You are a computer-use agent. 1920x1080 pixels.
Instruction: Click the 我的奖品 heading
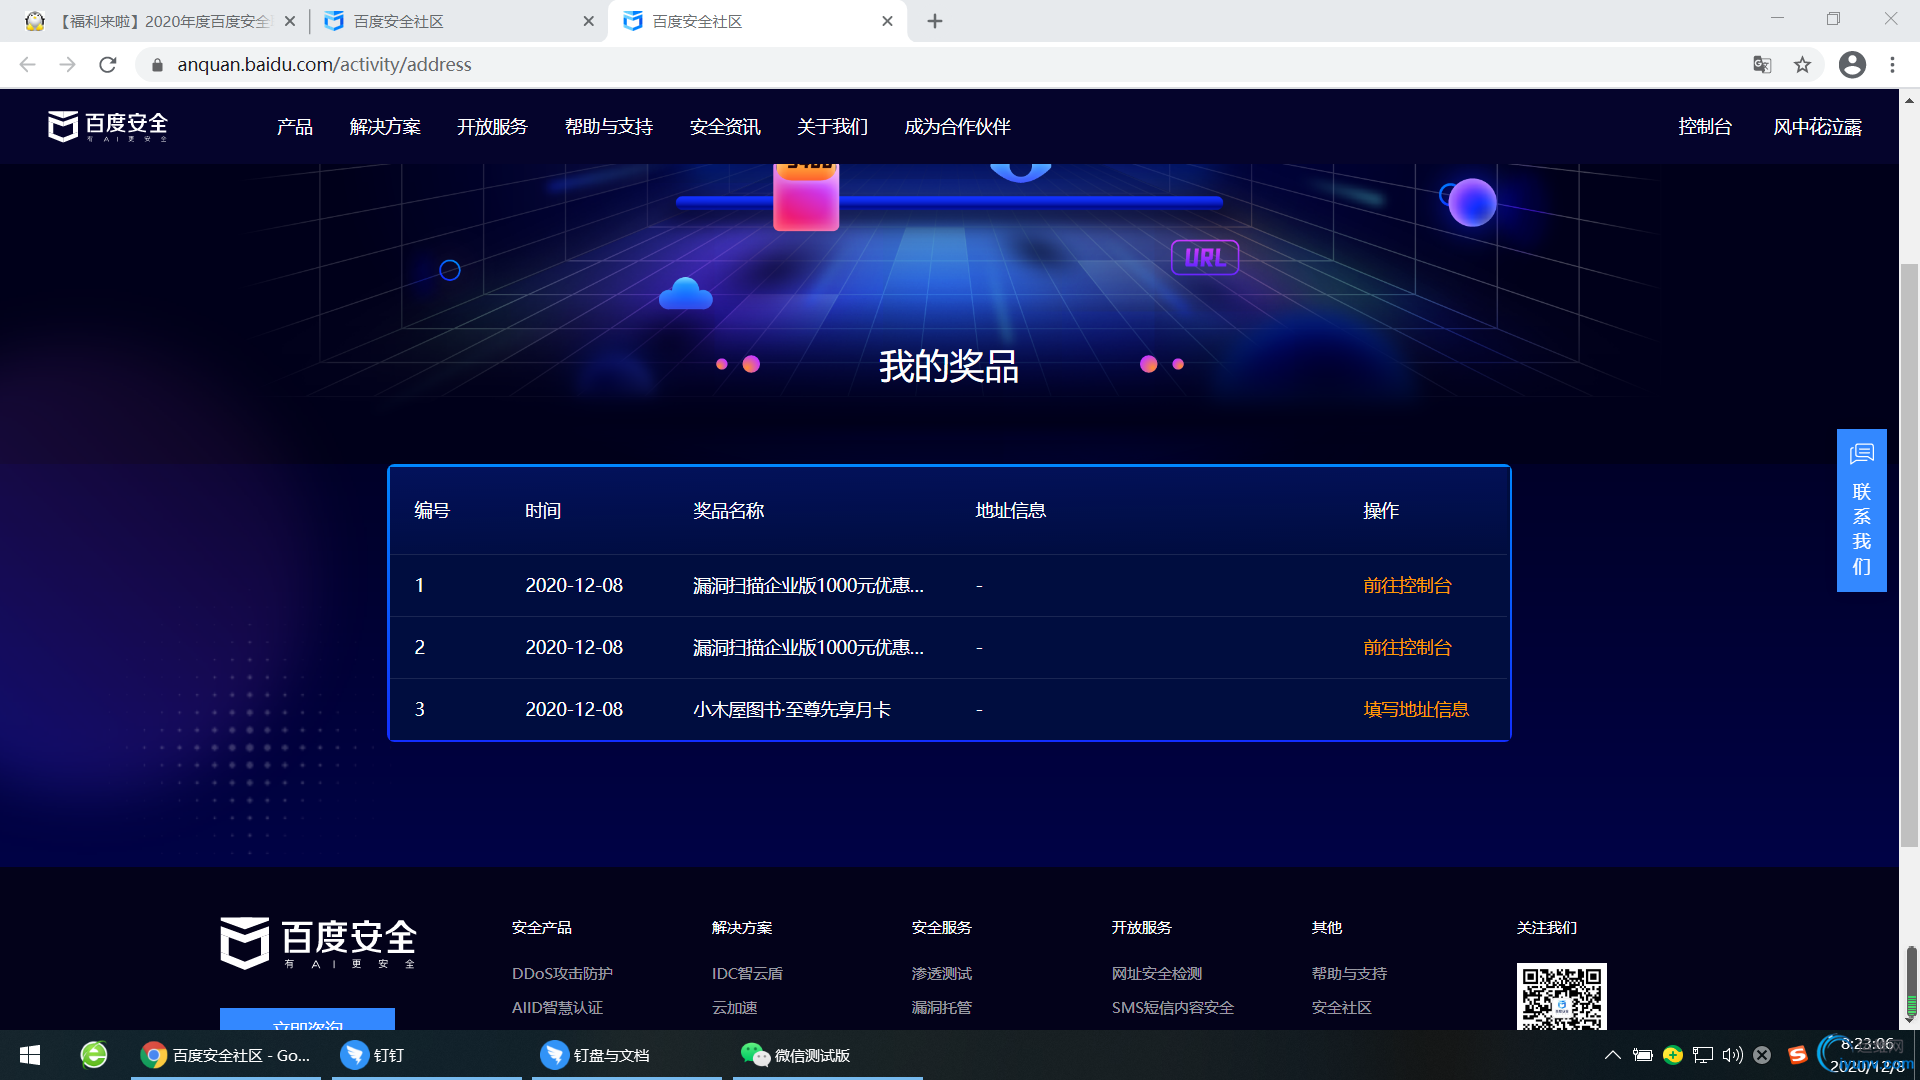[x=948, y=367]
